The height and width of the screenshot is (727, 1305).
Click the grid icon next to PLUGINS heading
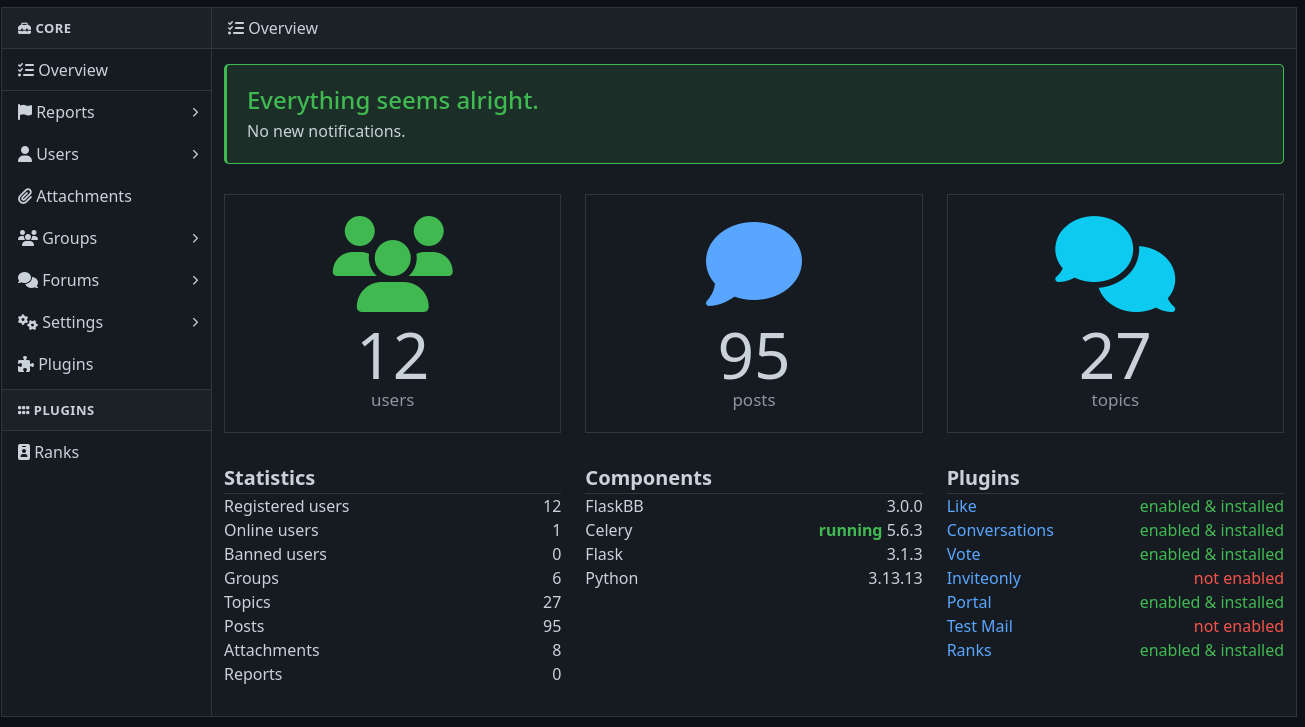[x=24, y=410]
